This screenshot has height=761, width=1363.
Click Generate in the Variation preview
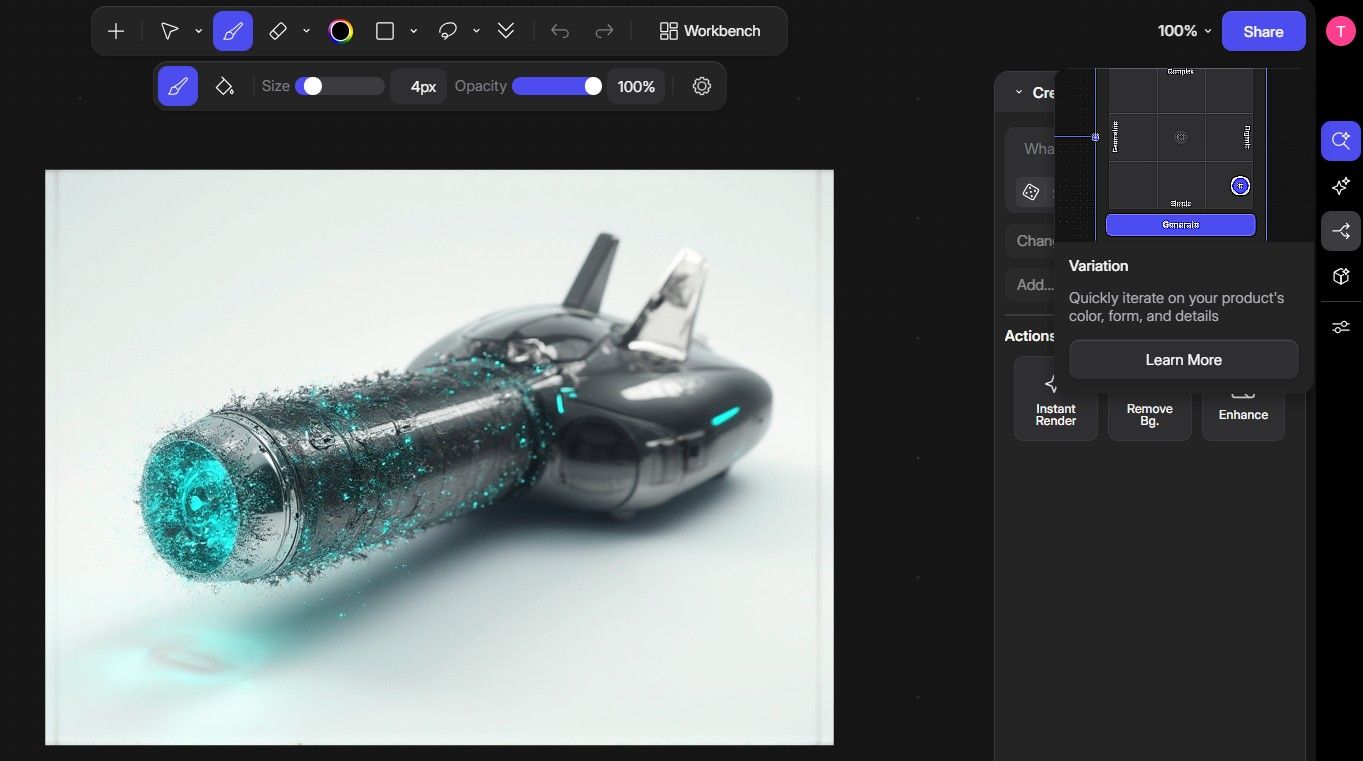(1180, 225)
